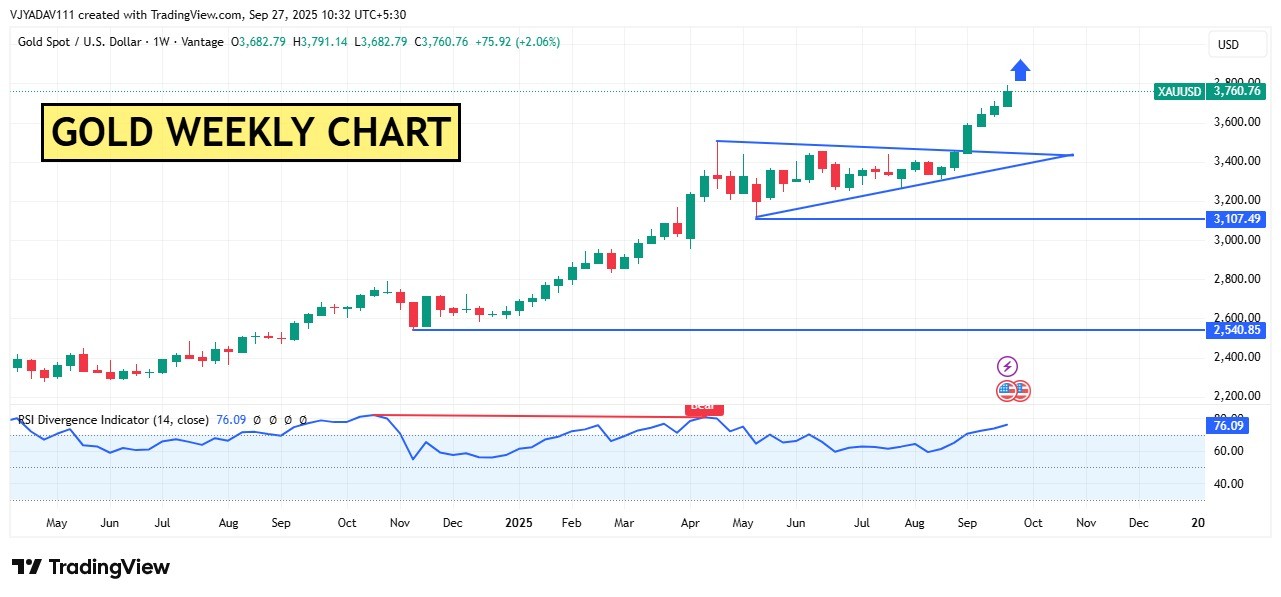Click the TradingView logo icon
The width and height of the screenshot is (1281, 597).
coord(27,567)
